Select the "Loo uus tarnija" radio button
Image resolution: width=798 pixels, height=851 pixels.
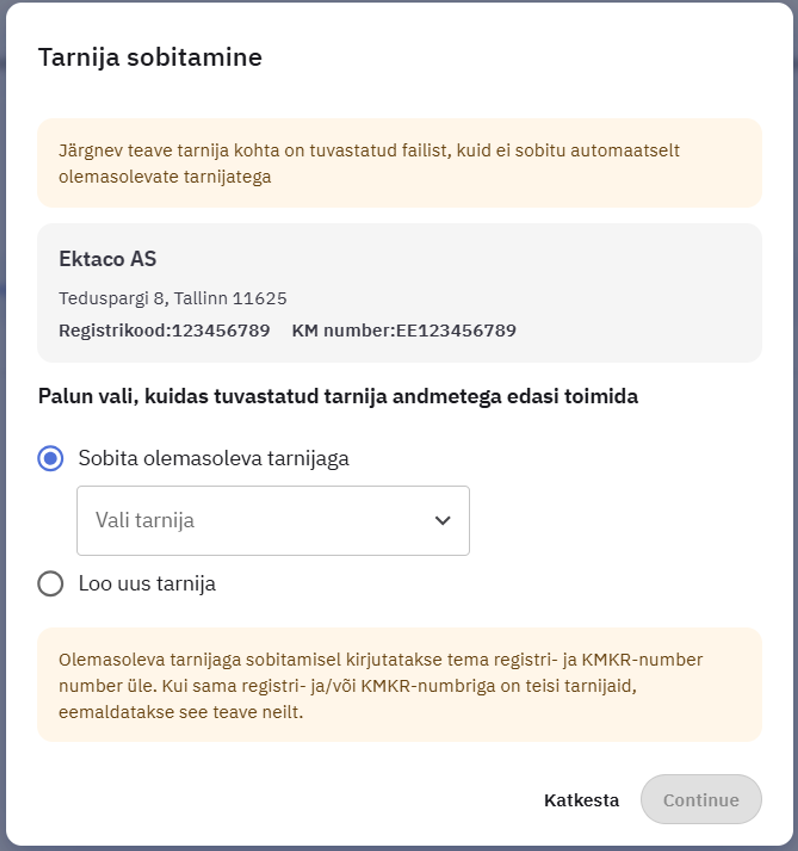coord(50,583)
